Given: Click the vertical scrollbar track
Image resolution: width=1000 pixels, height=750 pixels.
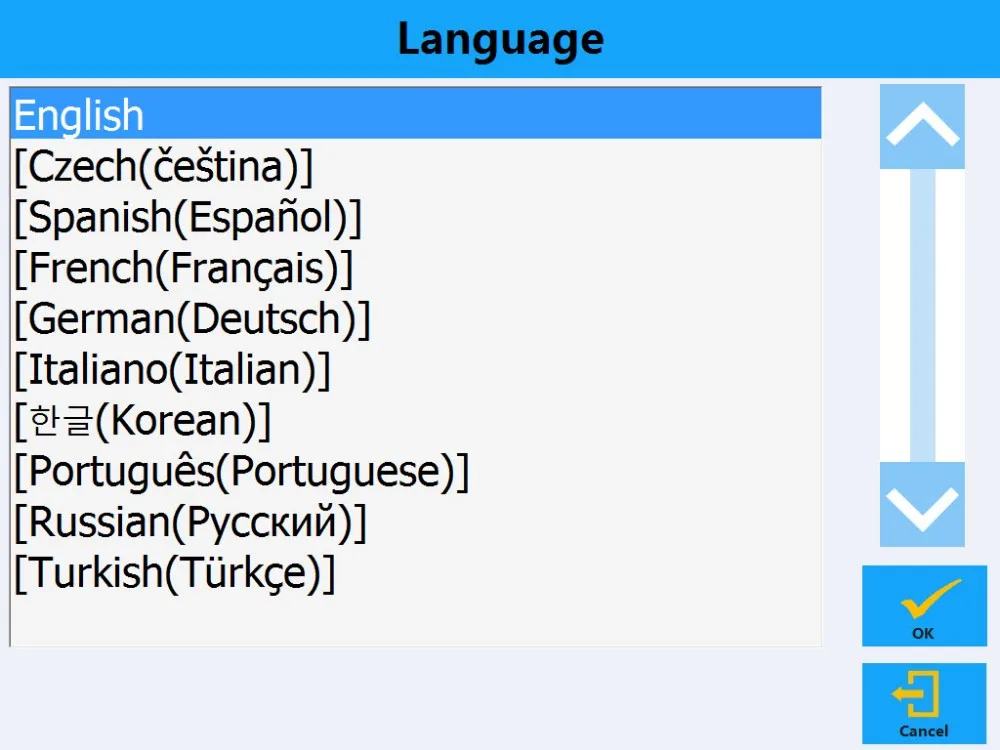Looking at the screenshot, I should [922, 300].
